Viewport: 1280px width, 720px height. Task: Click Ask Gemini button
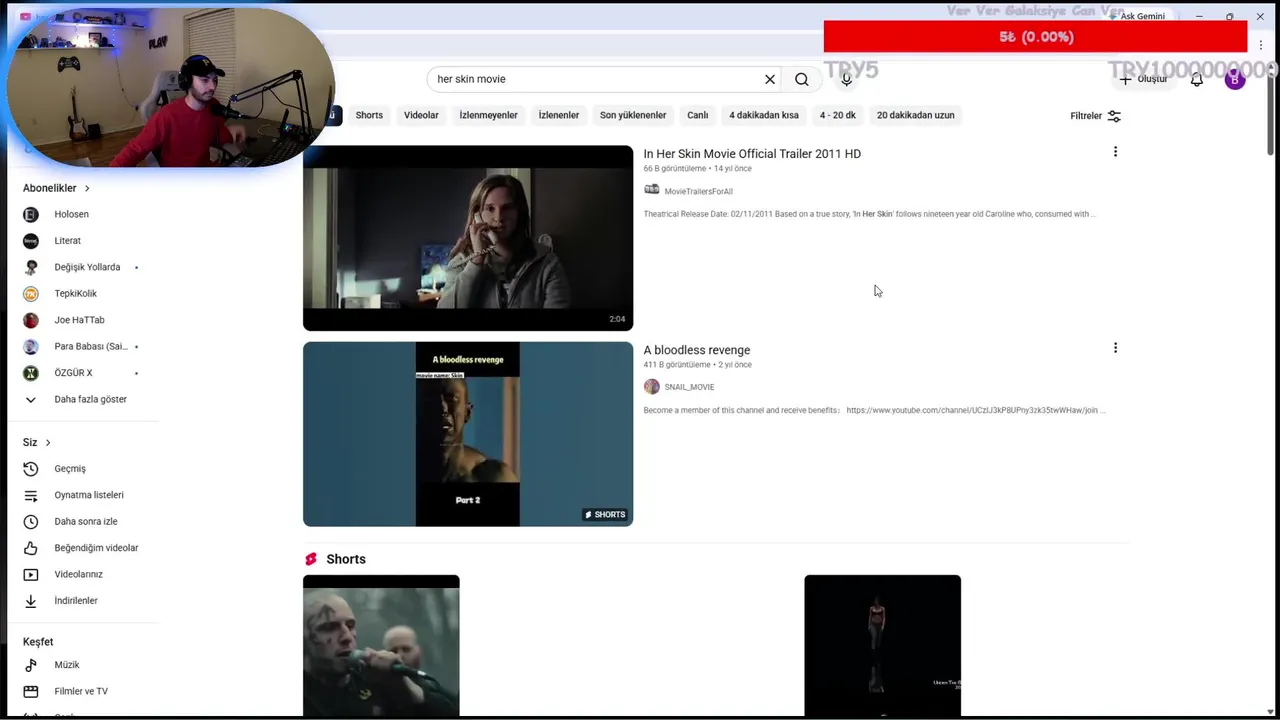1136,16
